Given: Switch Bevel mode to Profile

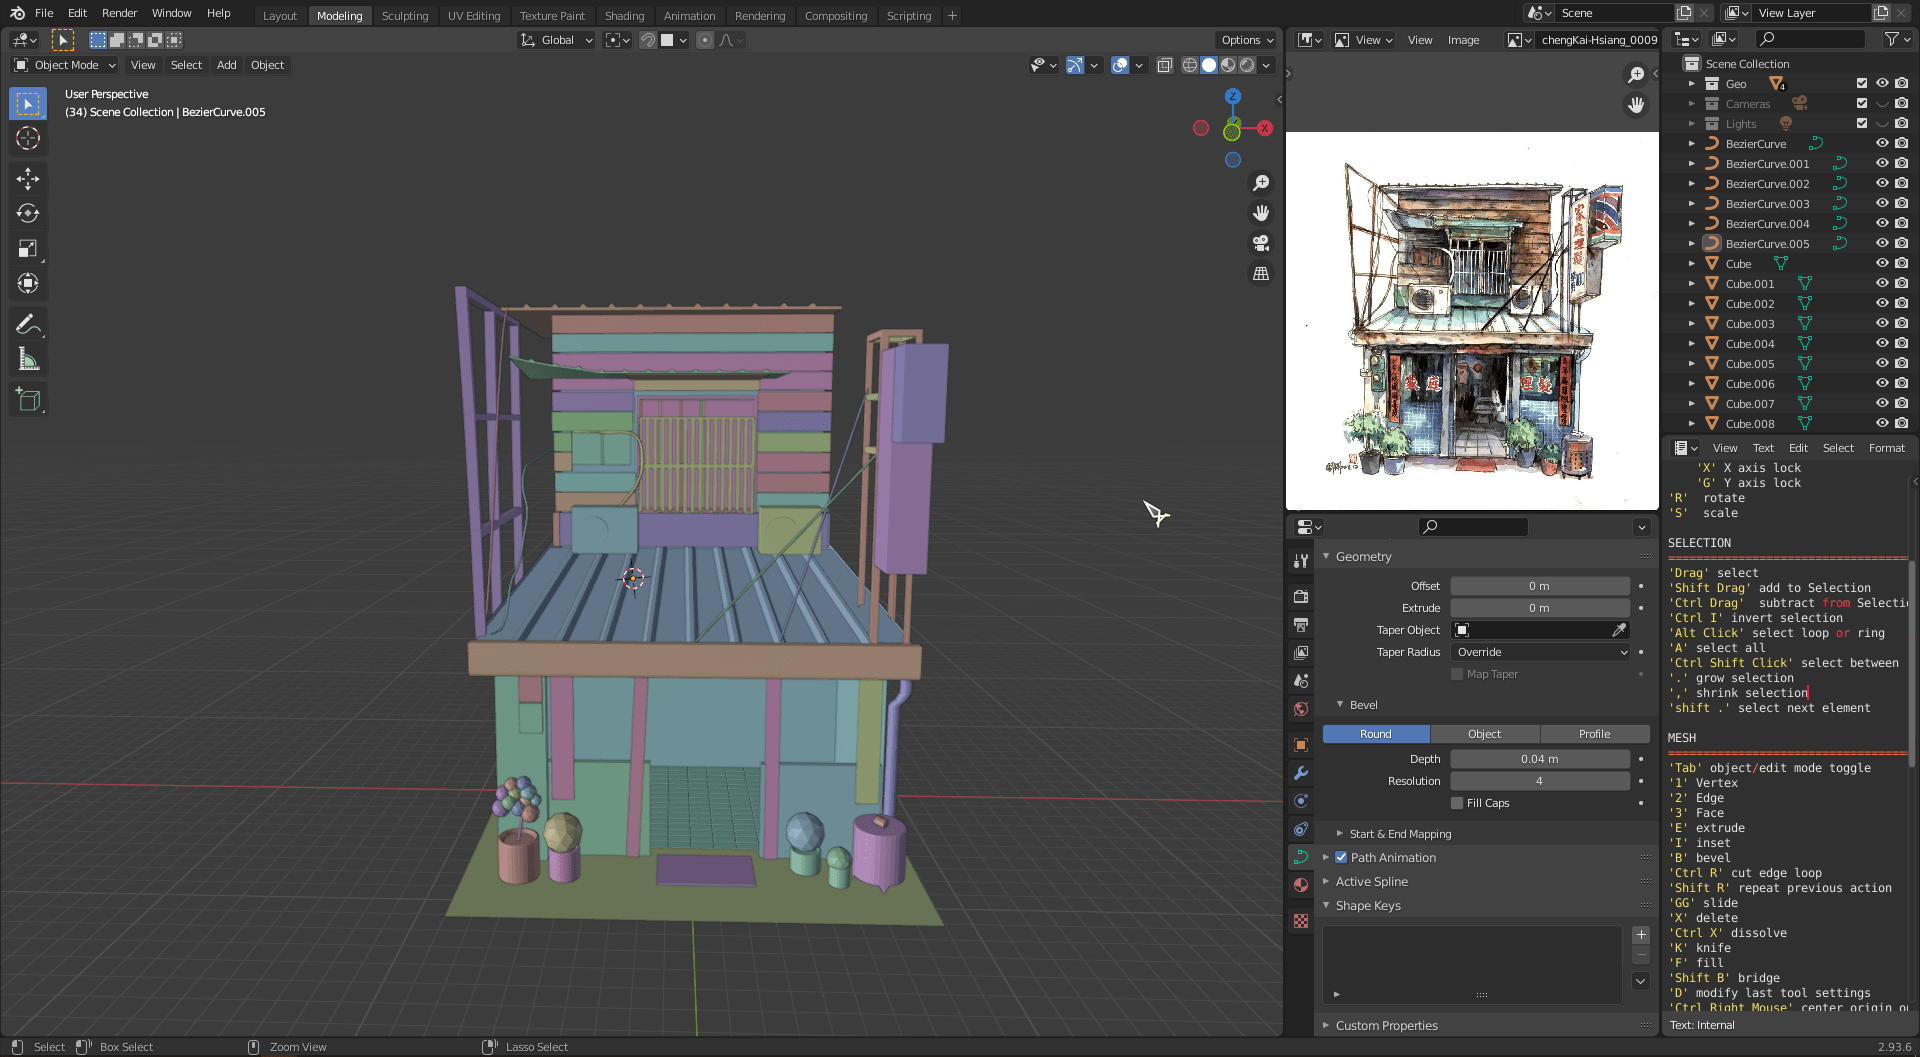Looking at the screenshot, I should pyautogui.click(x=1595, y=733).
